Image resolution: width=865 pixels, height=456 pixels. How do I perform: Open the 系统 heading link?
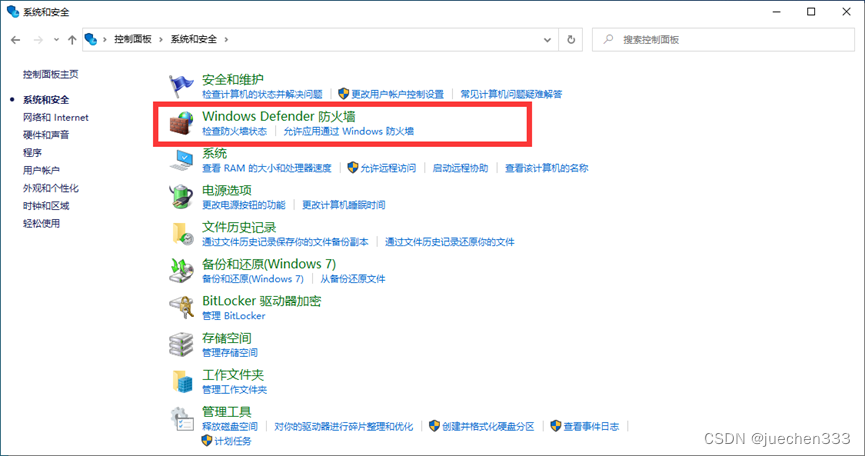coord(215,153)
